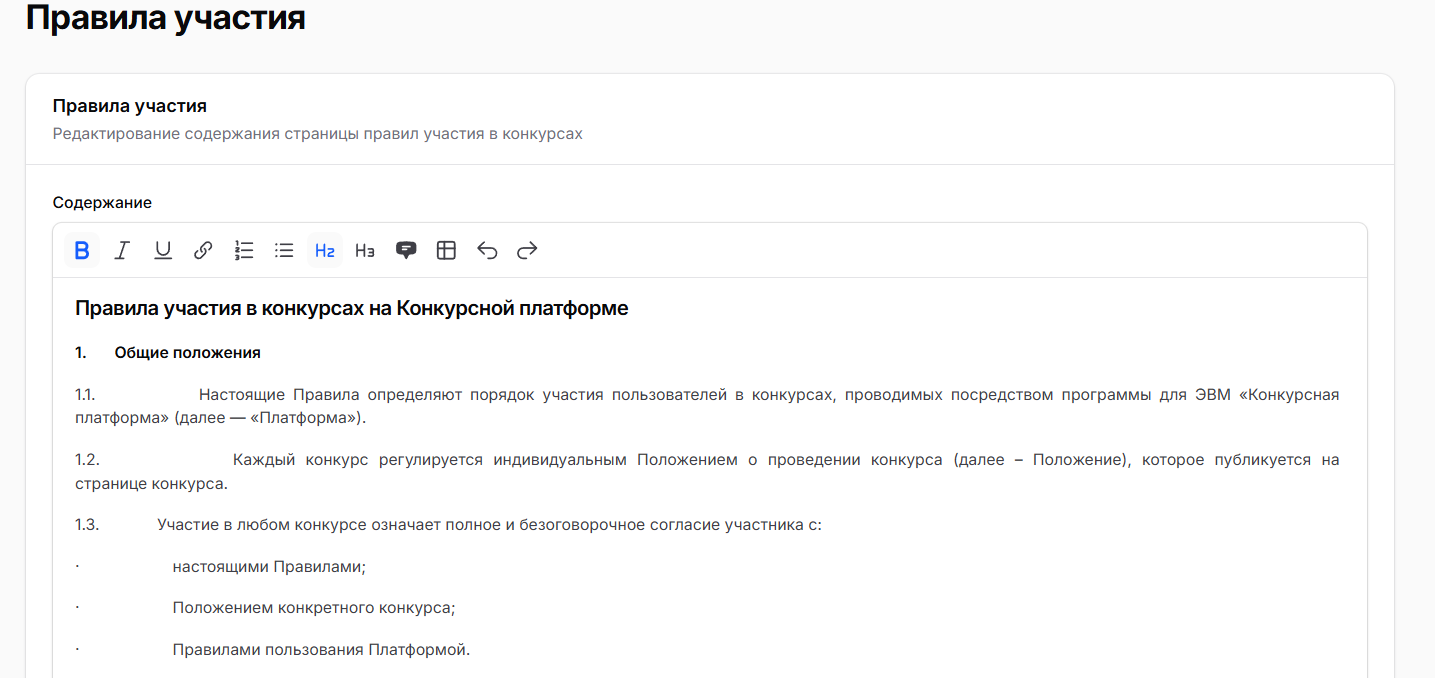Click the "Содержание" field label
Viewport: 1435px width, 678px height.
(102, 203)
